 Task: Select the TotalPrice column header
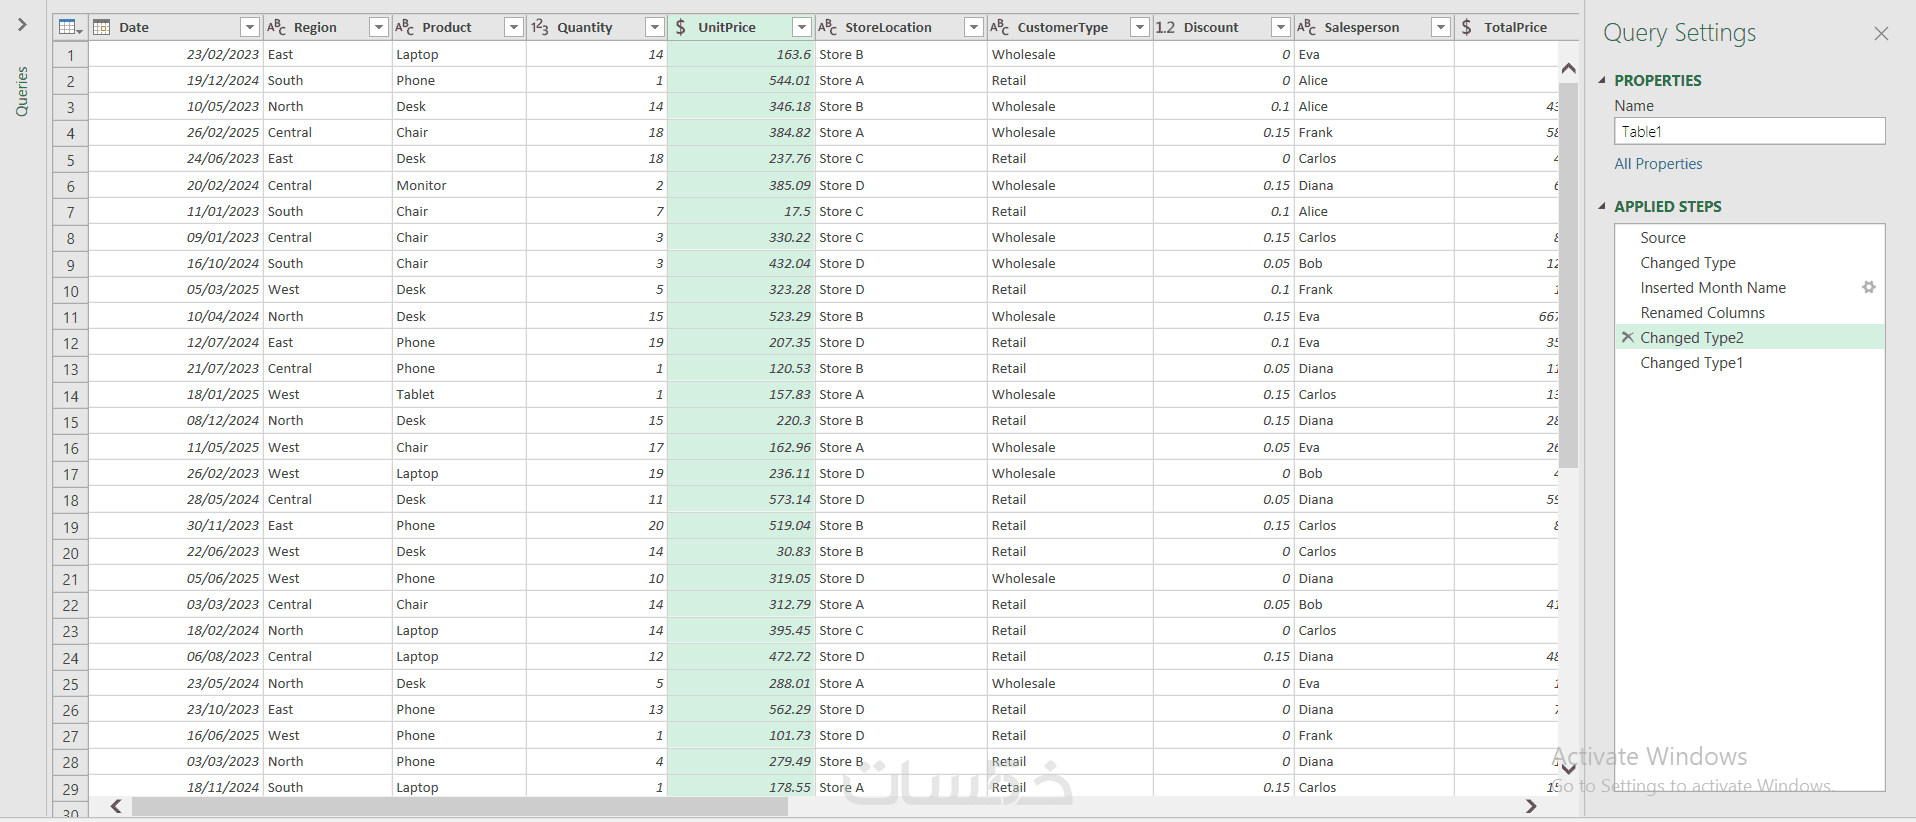click(x=1516, y=27)
